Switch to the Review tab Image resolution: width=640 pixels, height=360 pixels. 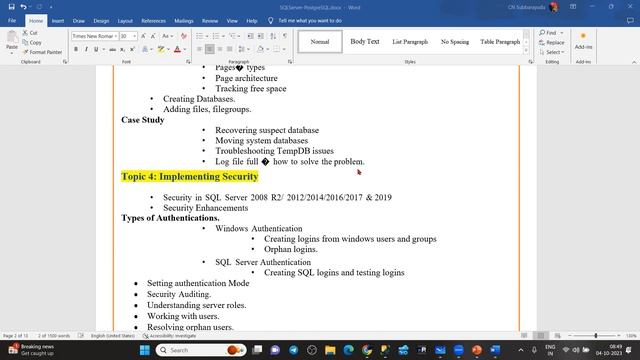pos(210,20)
